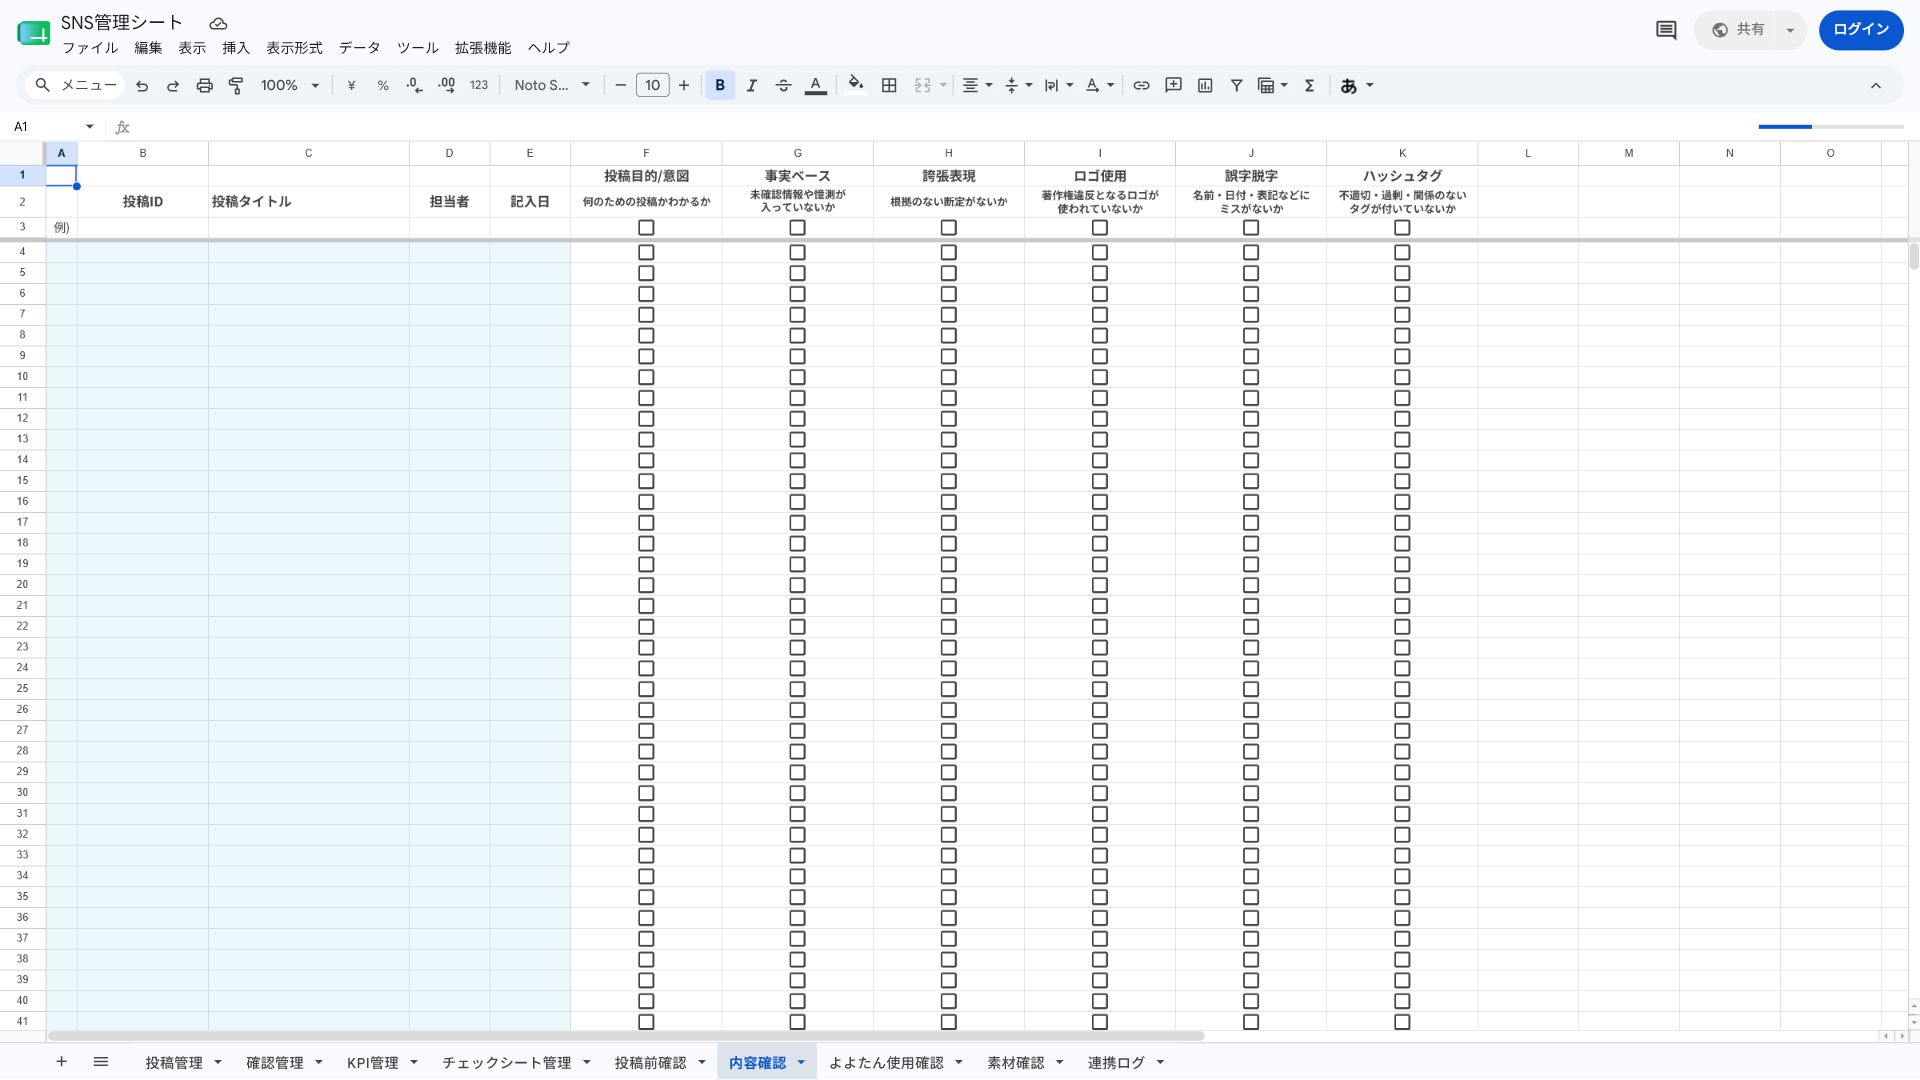Check the 事実ベース box in row 4

click(797, 253)
